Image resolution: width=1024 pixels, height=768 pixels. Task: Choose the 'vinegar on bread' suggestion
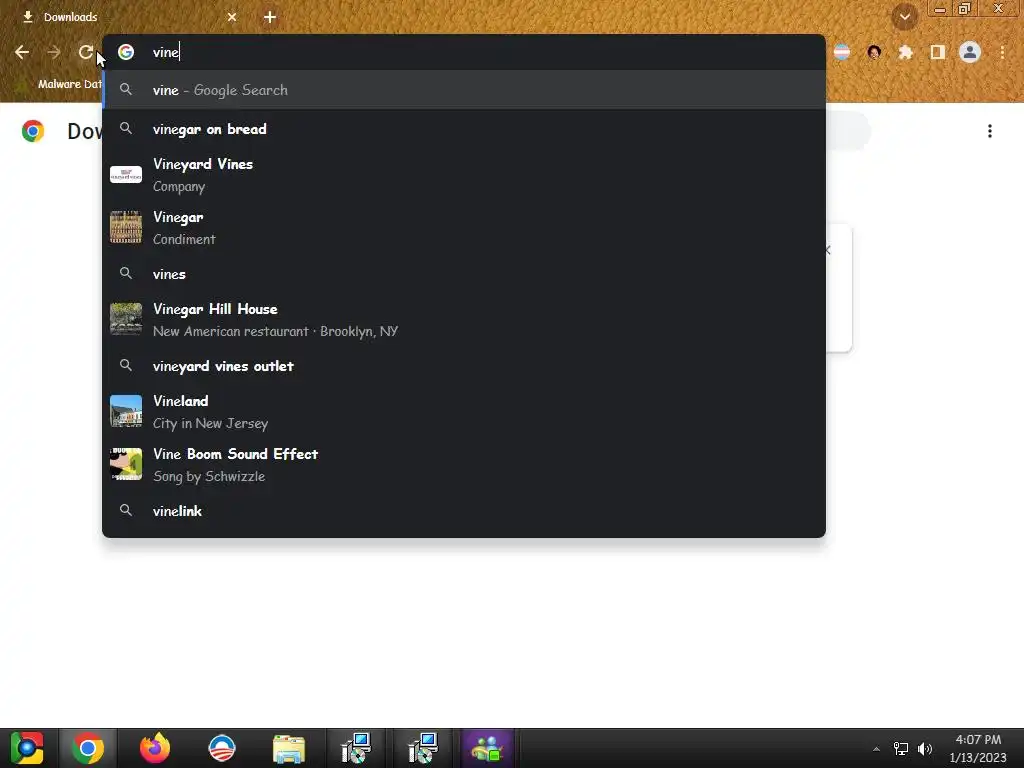coord(464,129)
